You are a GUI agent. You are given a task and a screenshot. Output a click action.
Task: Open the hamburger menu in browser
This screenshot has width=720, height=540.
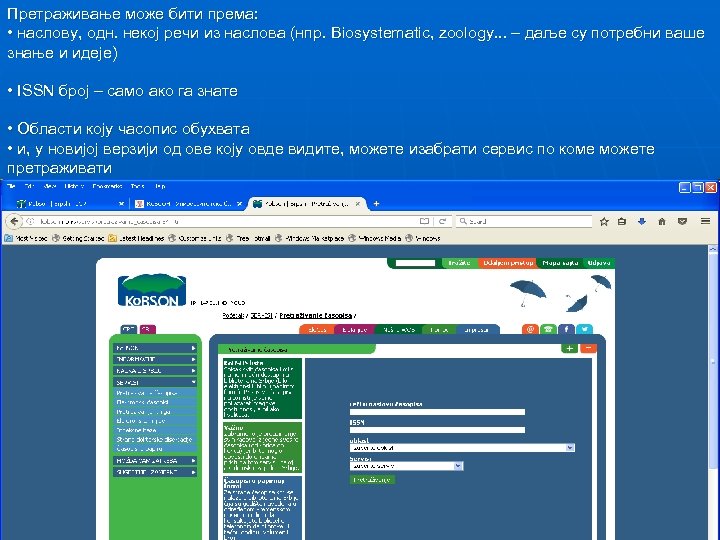(x=705, y=221)
